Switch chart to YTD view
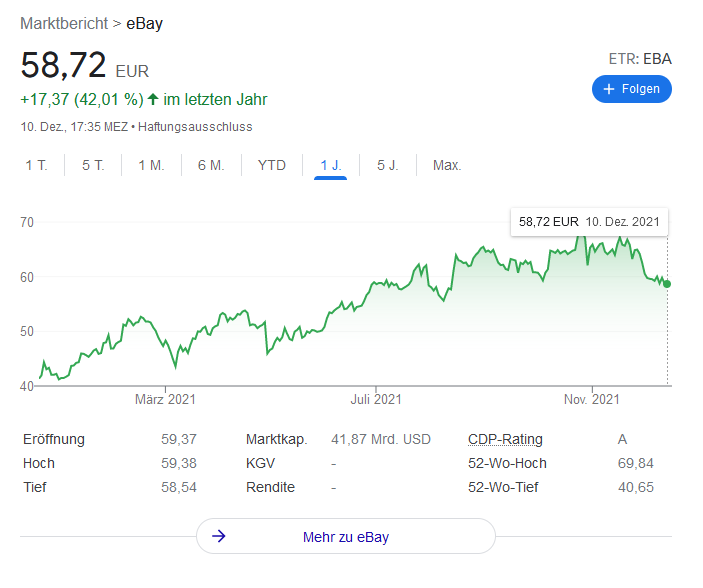The image size is (703, 588). (x=271, y=165)
